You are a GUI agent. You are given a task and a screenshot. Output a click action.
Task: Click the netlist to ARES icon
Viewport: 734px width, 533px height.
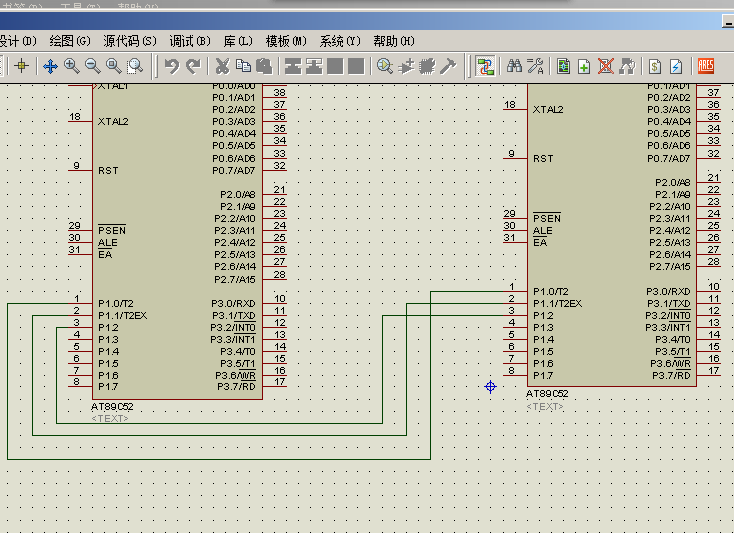tap(705, 66)
